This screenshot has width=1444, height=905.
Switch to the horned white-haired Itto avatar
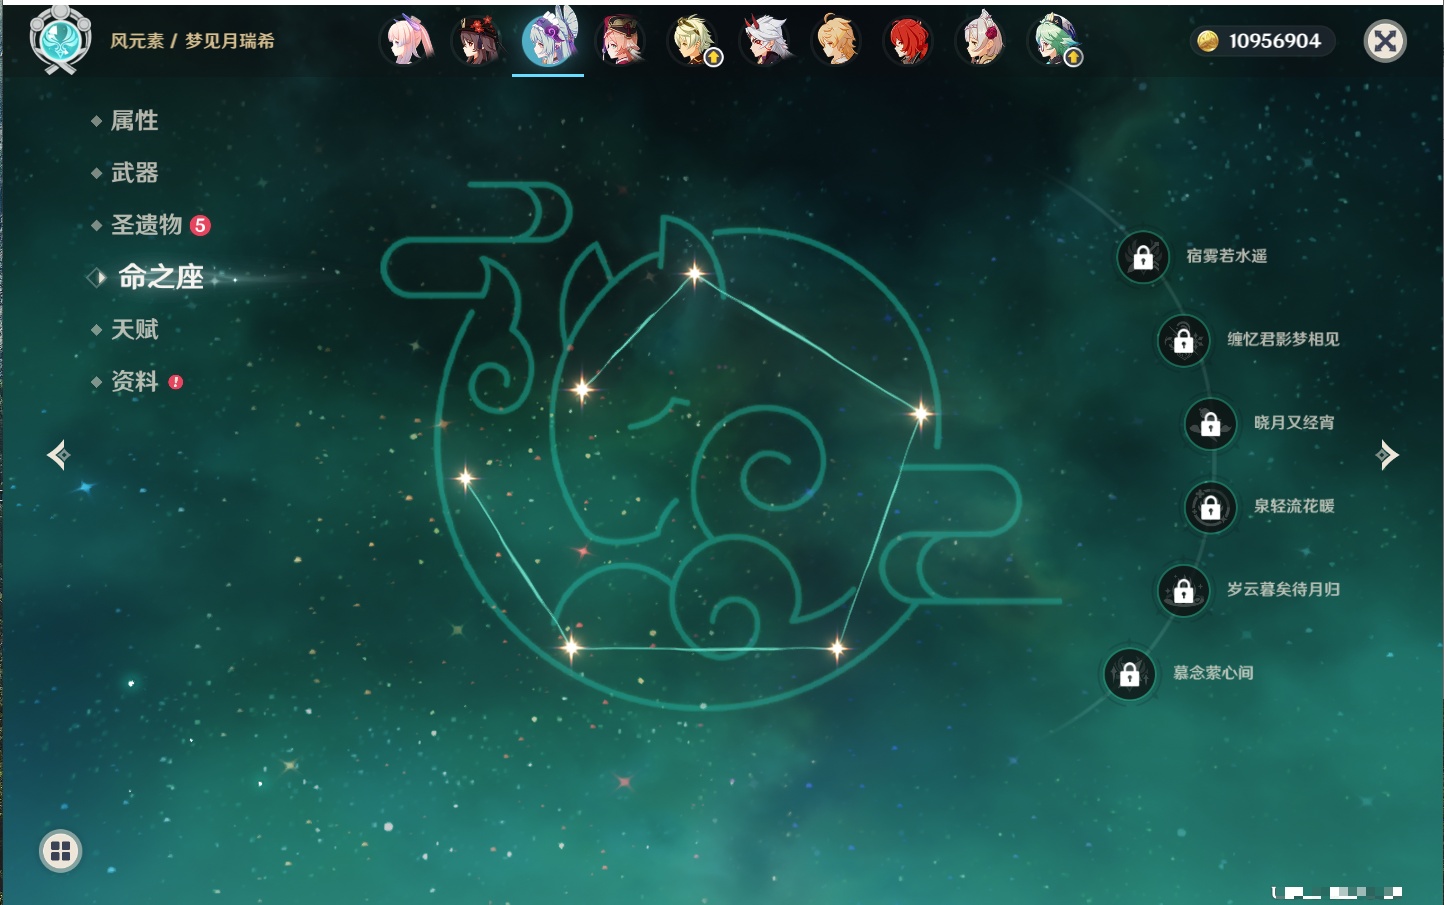(x=765, y=41)
